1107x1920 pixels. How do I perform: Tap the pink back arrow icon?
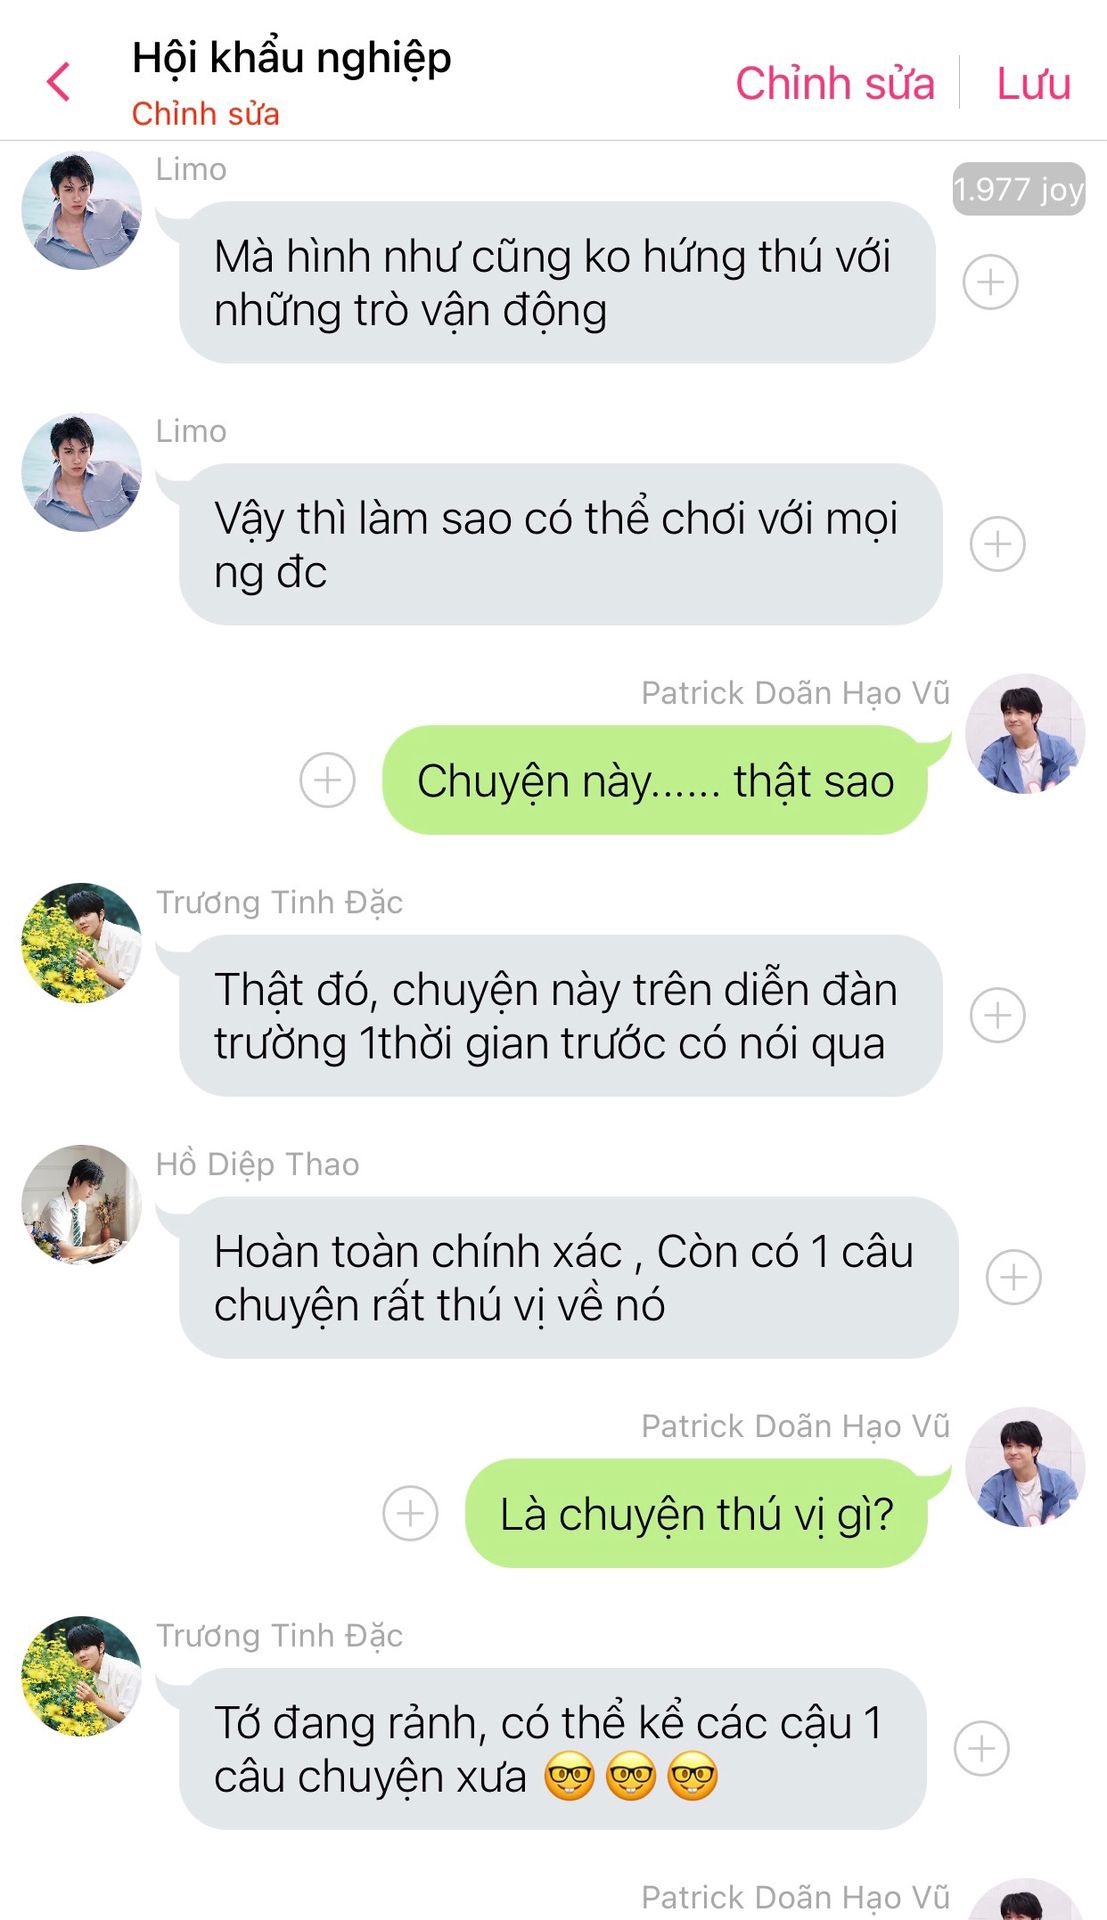pos(59,82)
